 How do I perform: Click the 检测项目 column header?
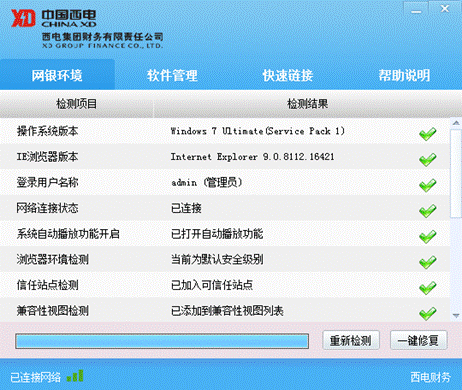click(x=76, y=104)
